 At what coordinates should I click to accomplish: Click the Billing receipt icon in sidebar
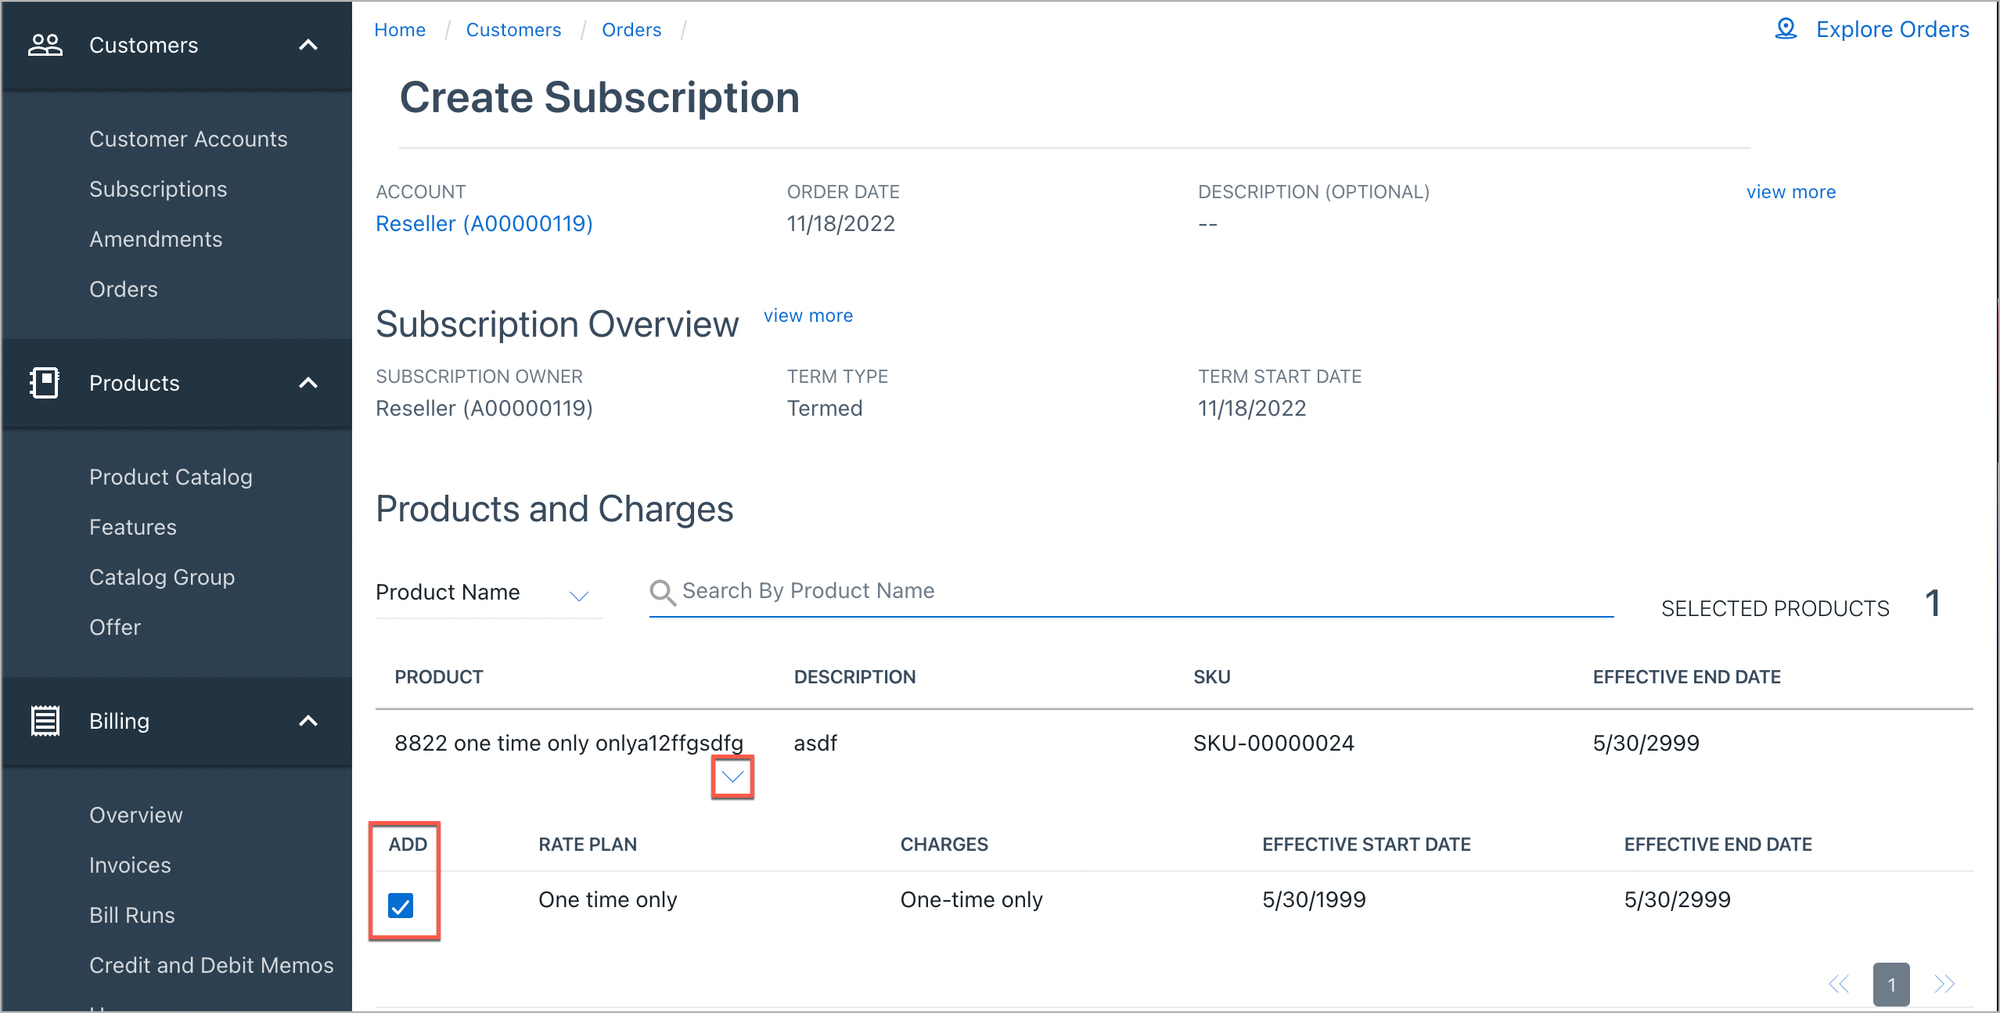coord(44,720)
